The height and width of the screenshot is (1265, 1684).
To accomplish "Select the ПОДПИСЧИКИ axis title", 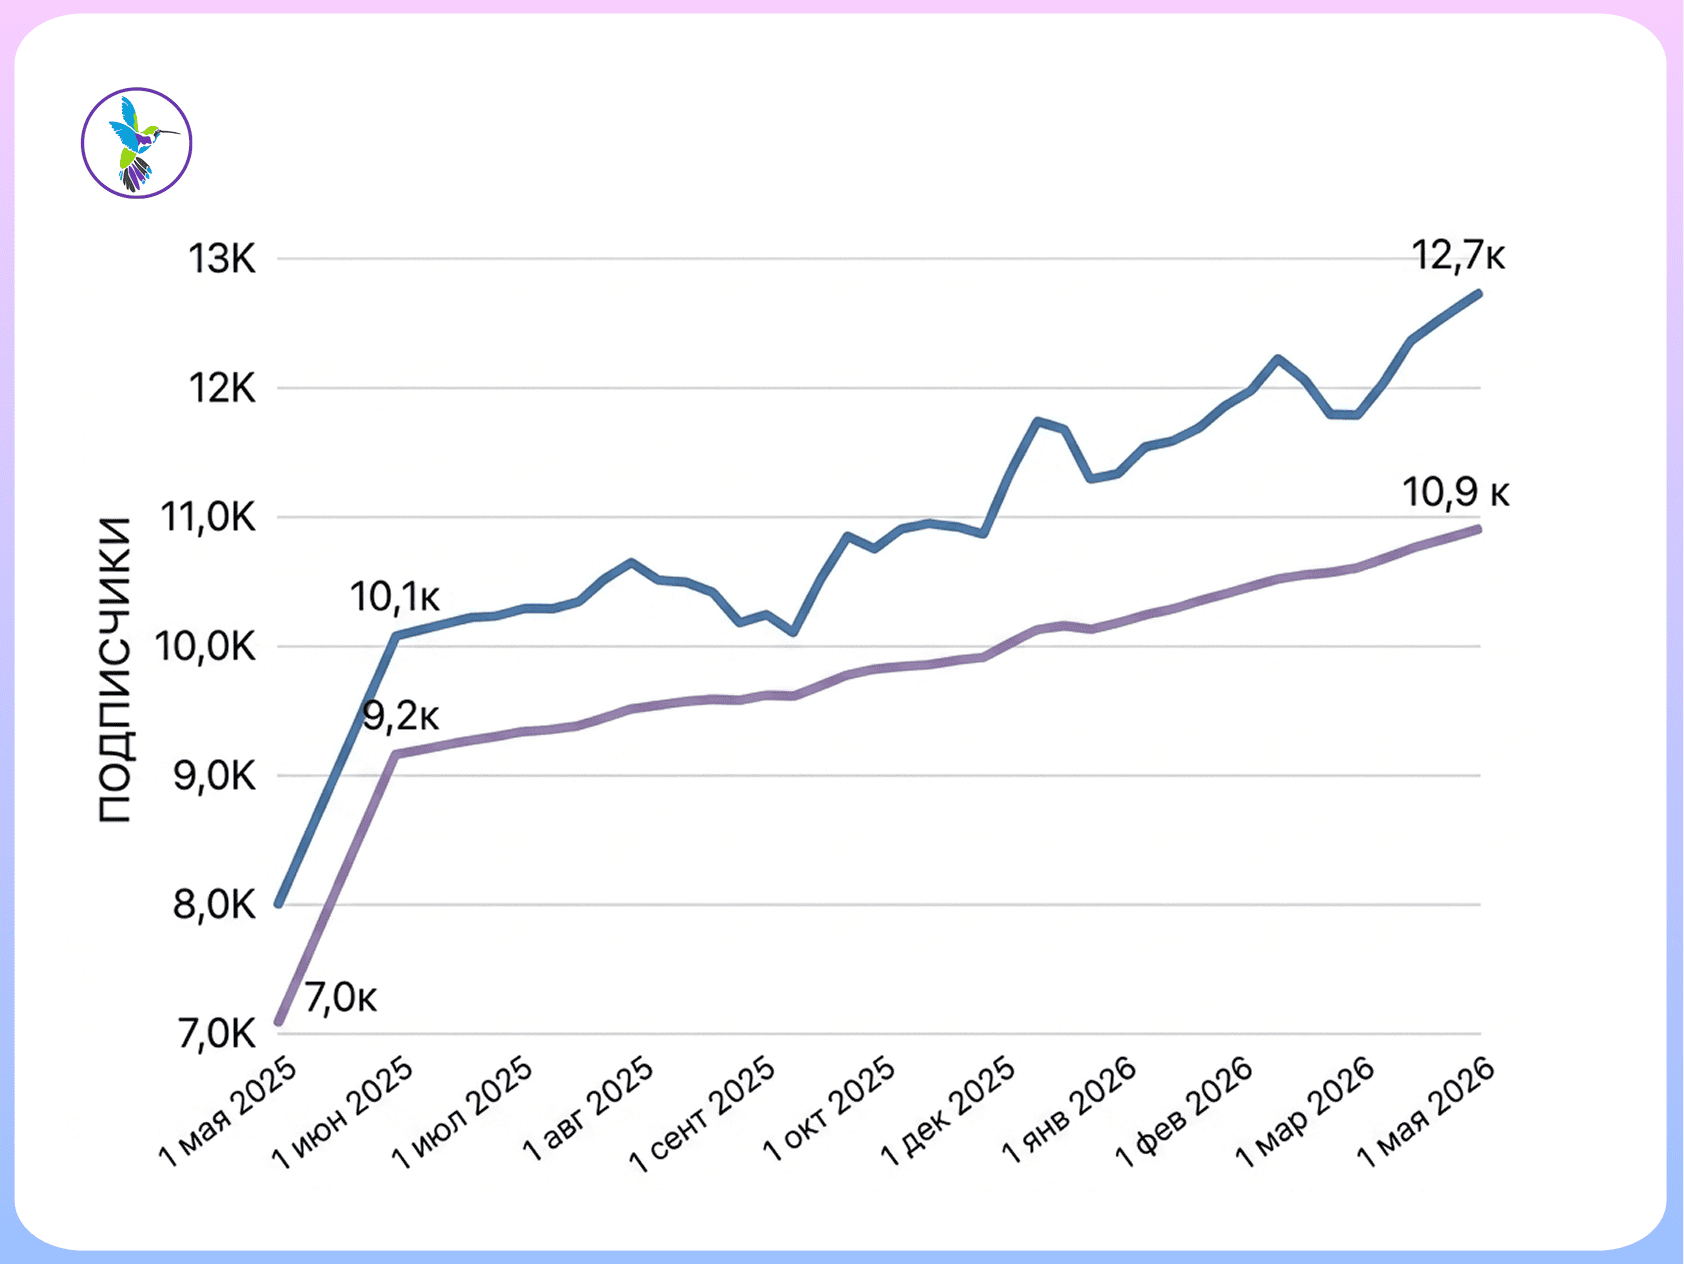I will coord(116,670).
